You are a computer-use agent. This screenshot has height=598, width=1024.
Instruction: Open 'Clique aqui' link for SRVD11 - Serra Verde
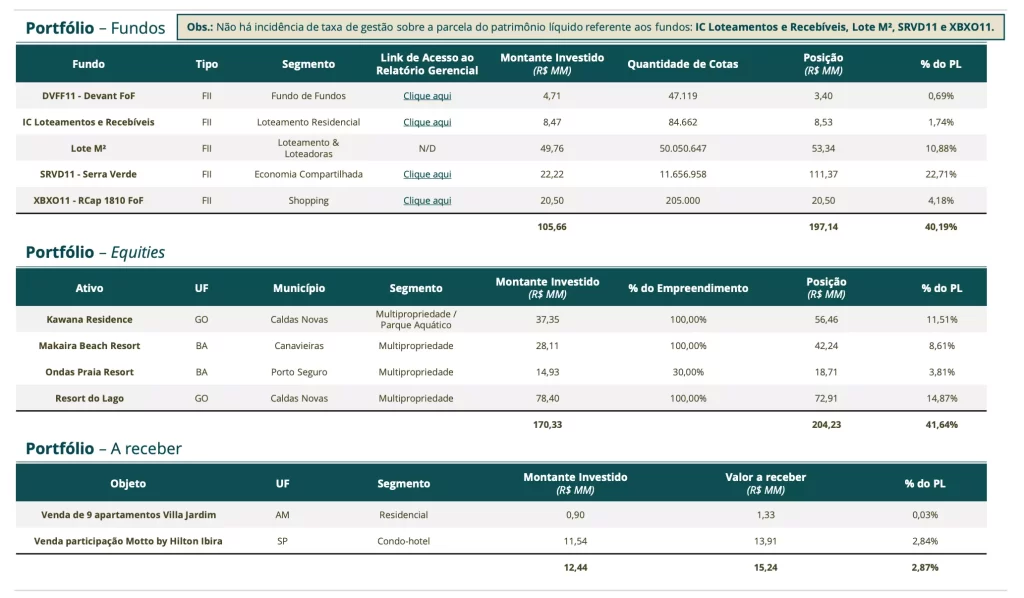point(427,174)
